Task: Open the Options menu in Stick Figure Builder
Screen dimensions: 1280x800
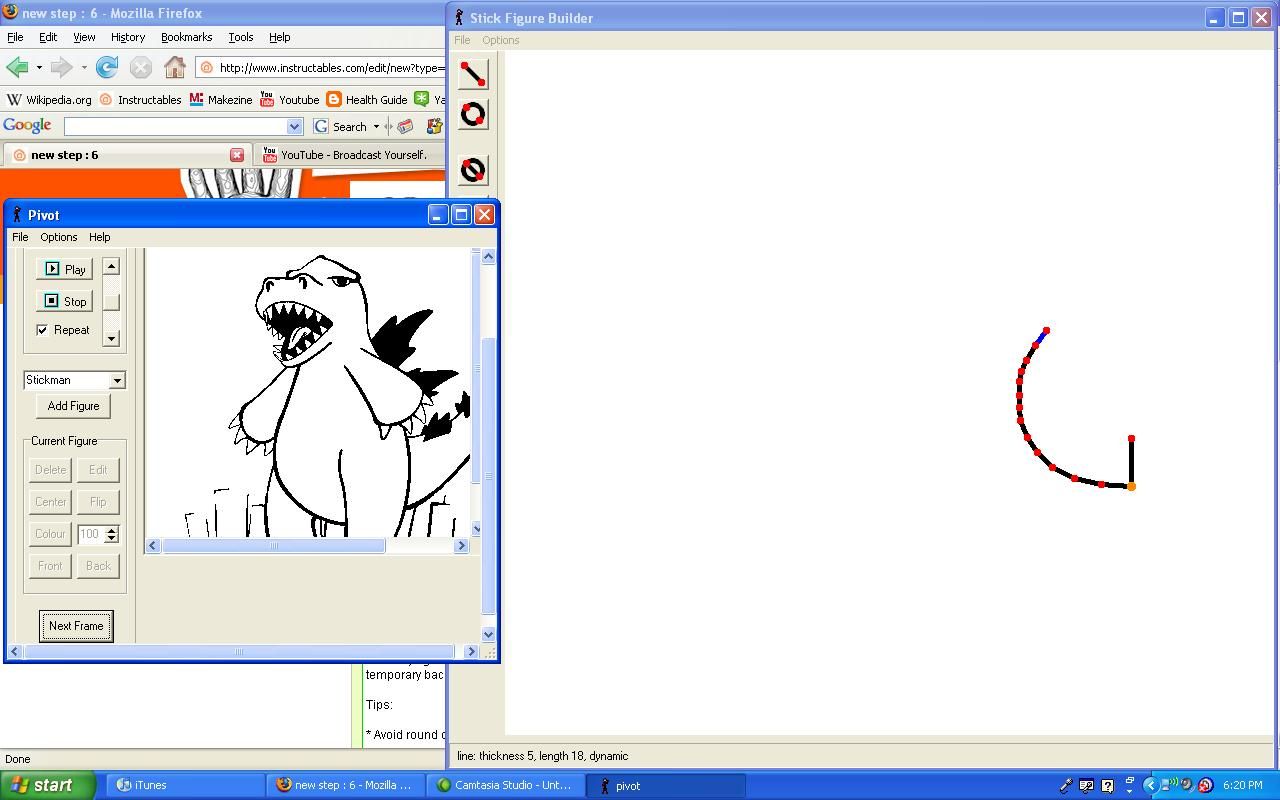Action: tap(500, 40)
